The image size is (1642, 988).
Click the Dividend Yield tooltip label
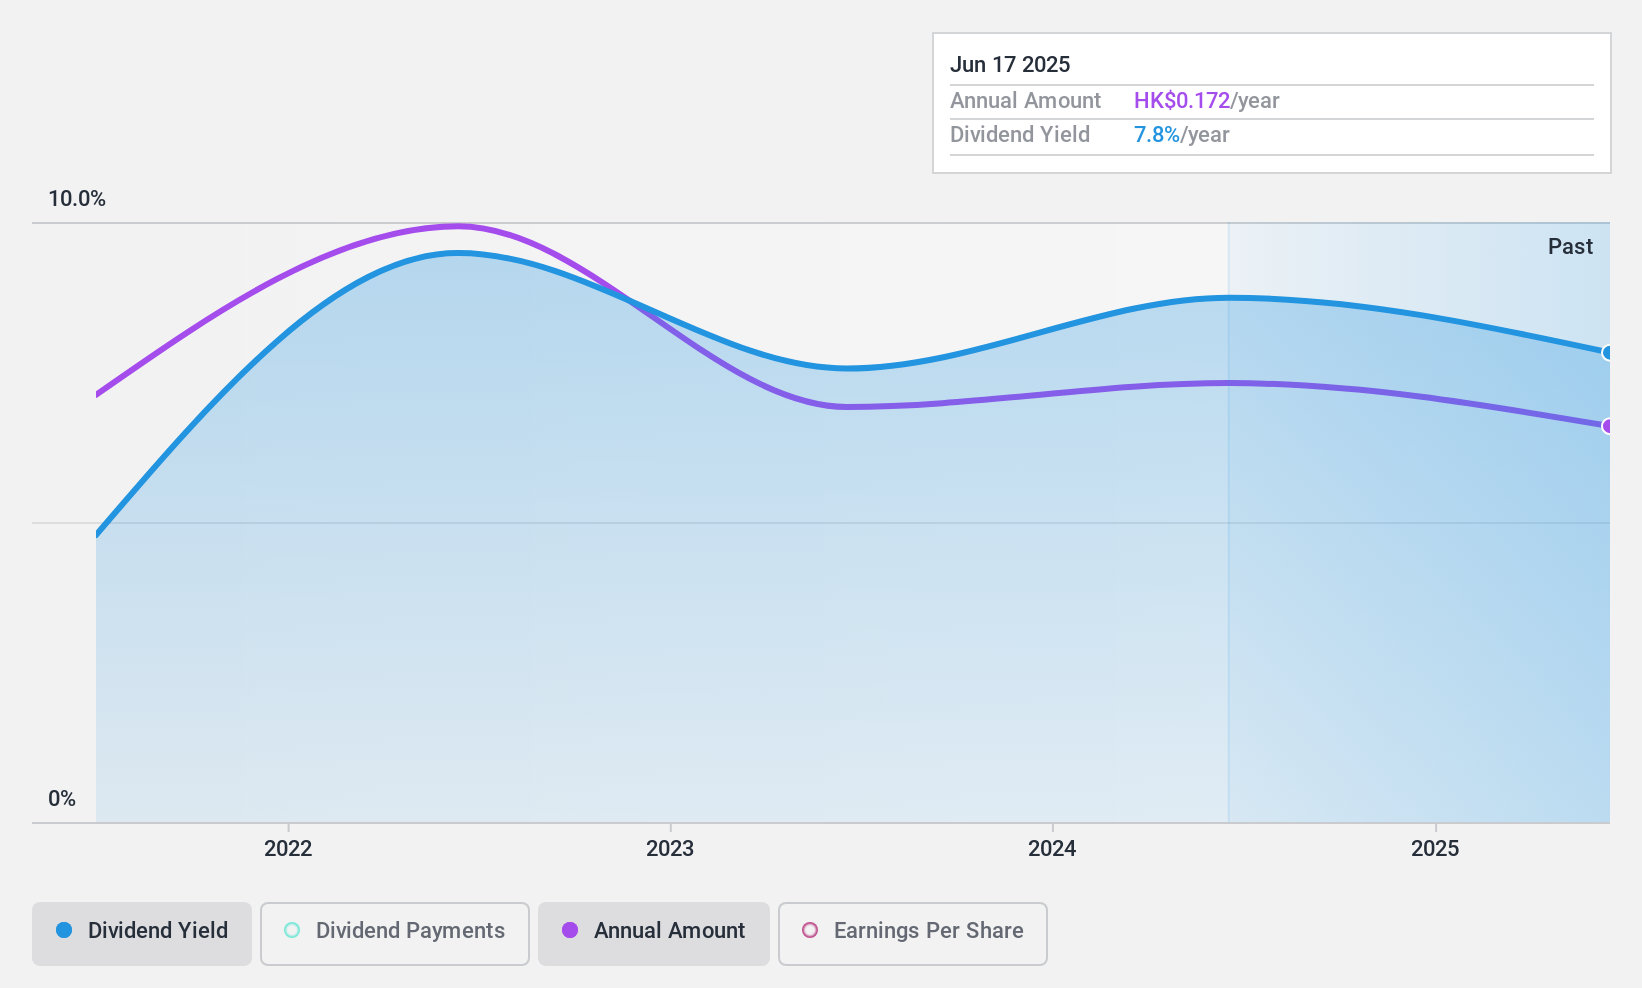pyautogui.click(x=1020, y=135)
